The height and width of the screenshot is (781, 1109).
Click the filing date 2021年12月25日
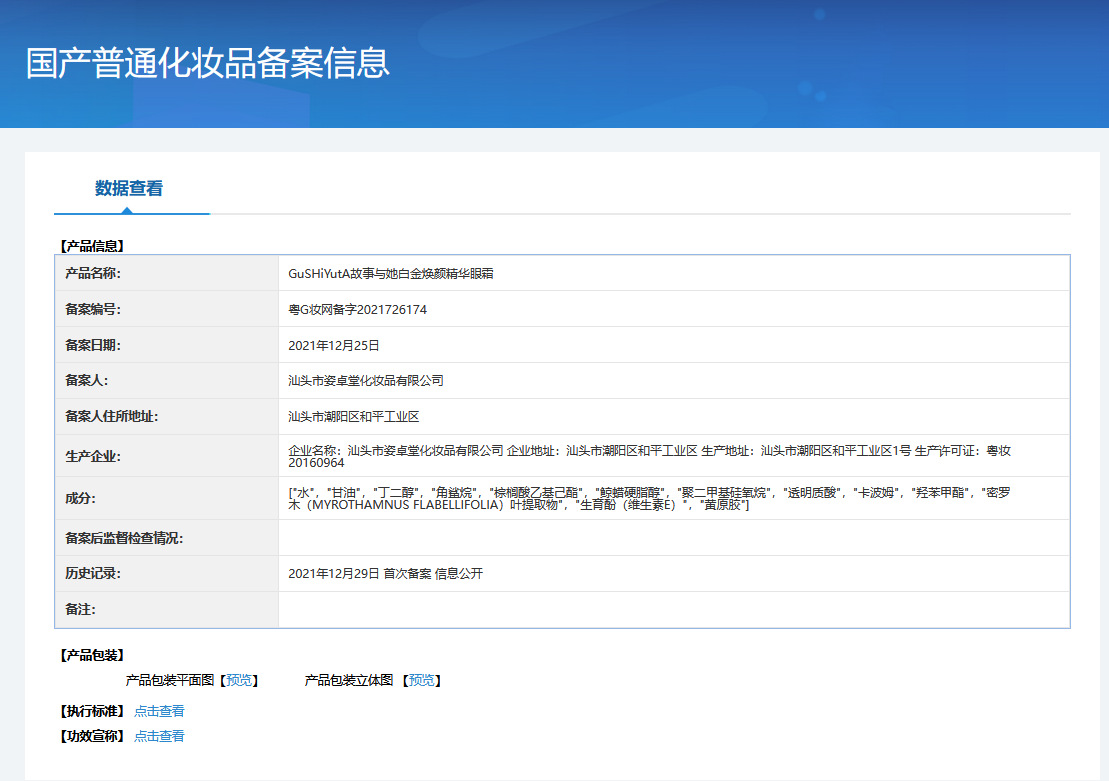334,345
